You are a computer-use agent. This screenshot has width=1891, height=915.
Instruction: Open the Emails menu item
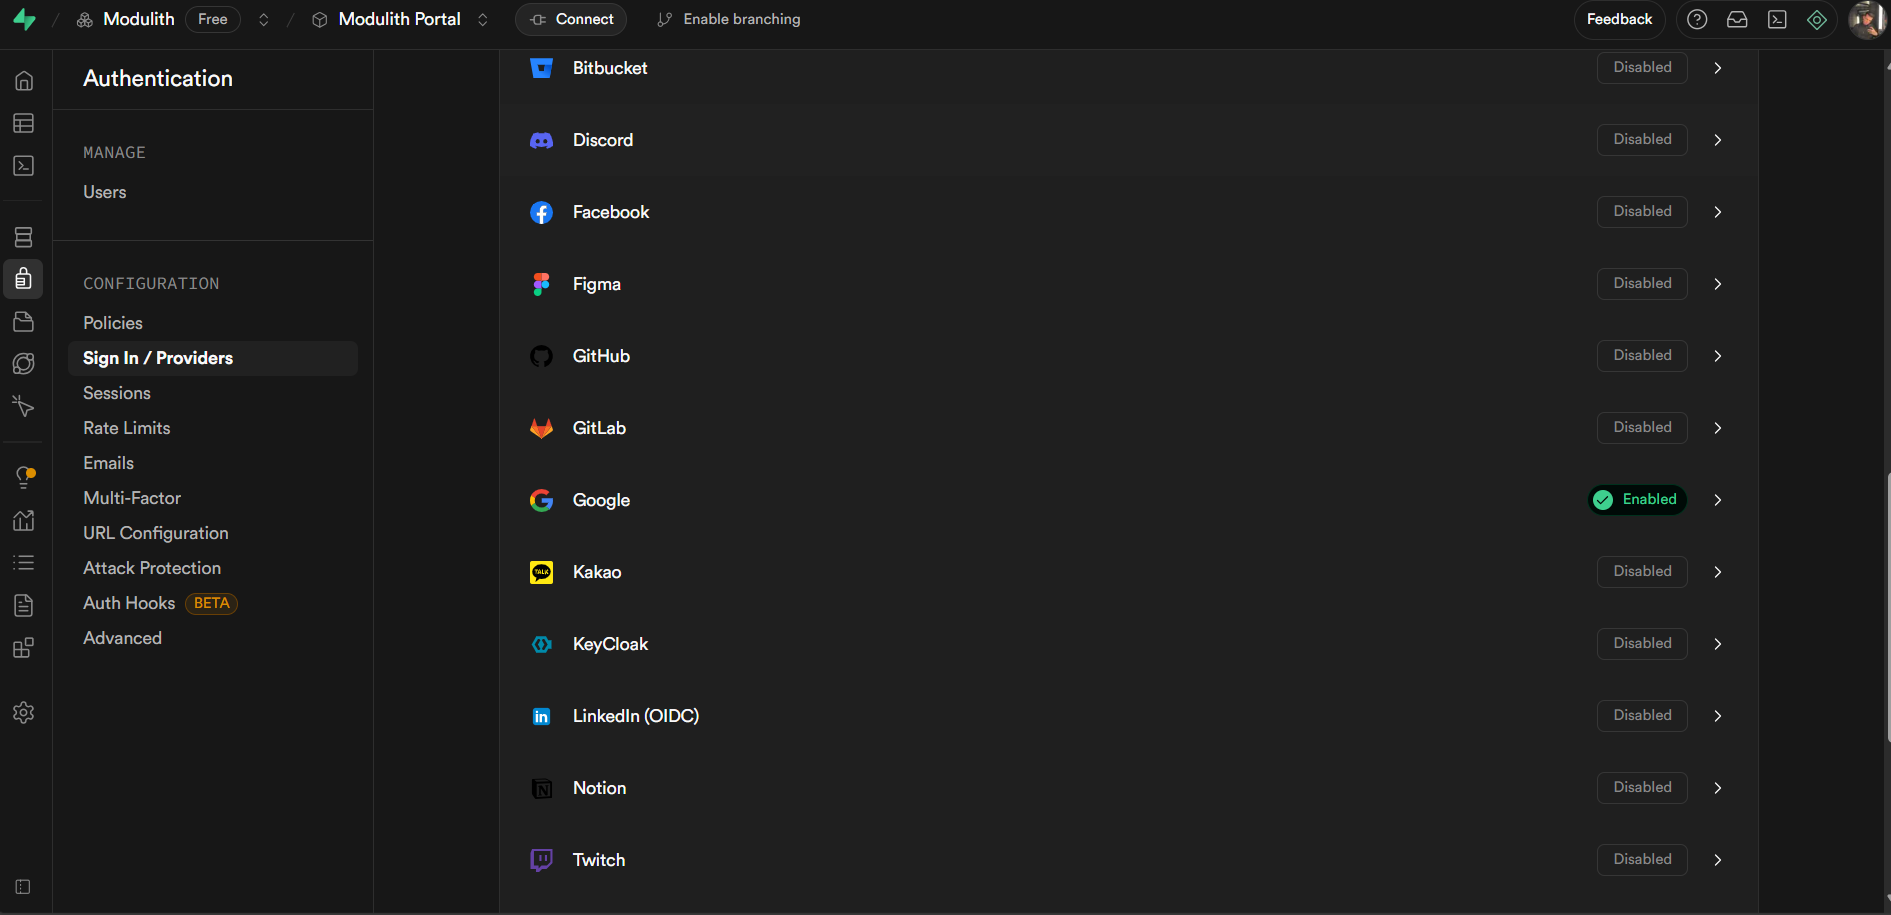point(108,463)
